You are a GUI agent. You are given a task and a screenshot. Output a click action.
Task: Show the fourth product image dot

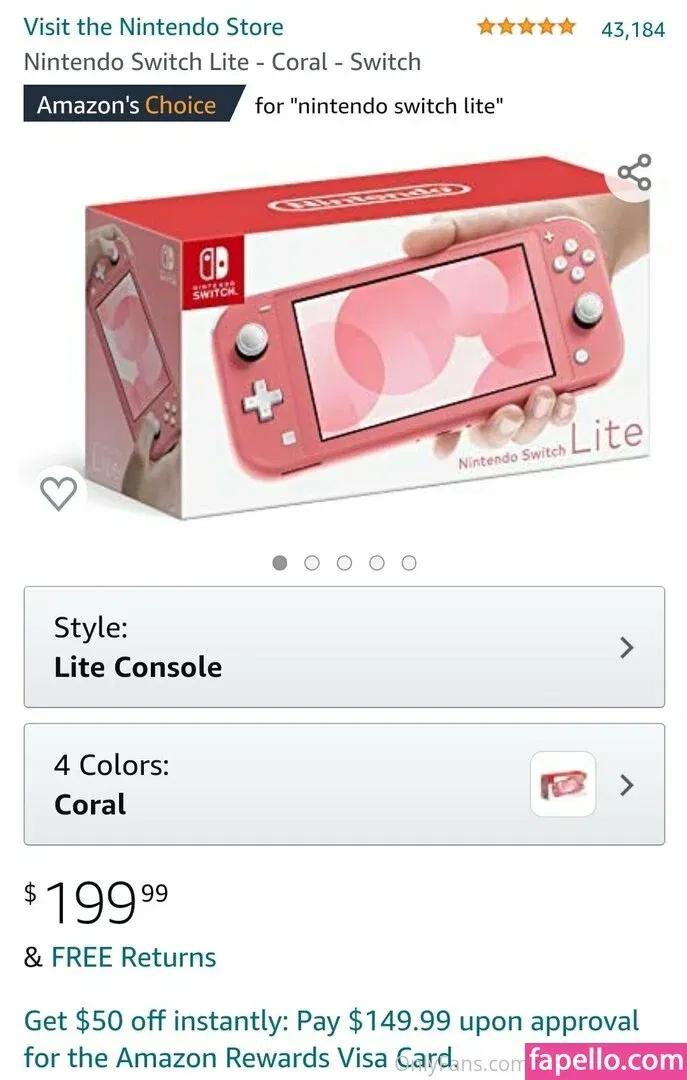376,563
